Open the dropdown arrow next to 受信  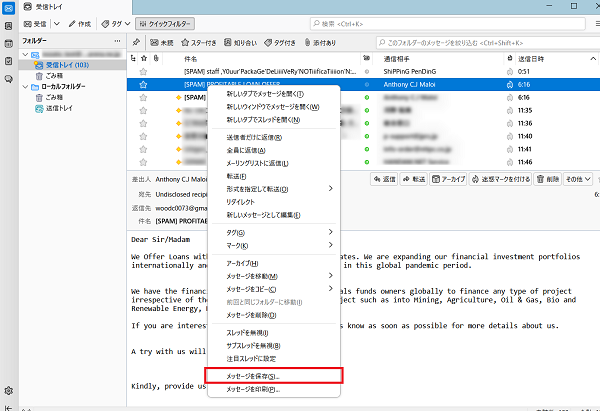point(57,24)
